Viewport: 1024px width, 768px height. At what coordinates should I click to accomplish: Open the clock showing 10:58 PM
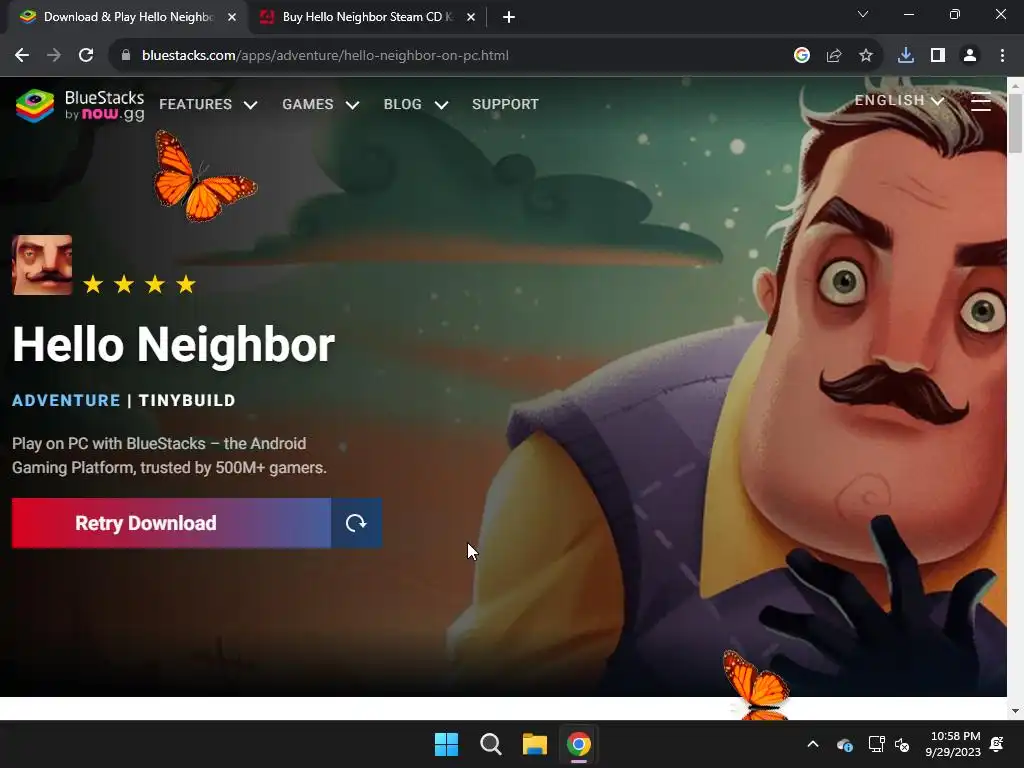tap(953, 744)
